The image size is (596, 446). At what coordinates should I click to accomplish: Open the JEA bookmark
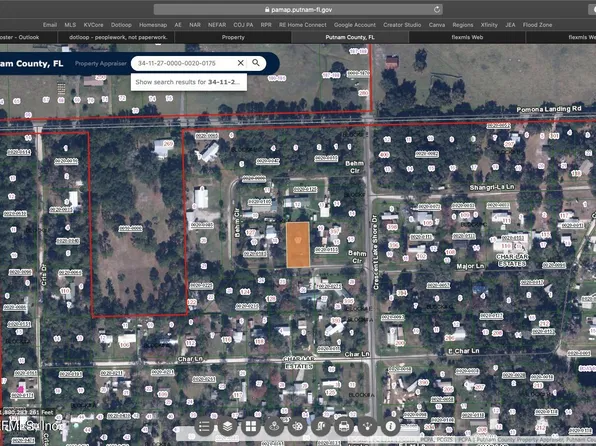(510, 25)
